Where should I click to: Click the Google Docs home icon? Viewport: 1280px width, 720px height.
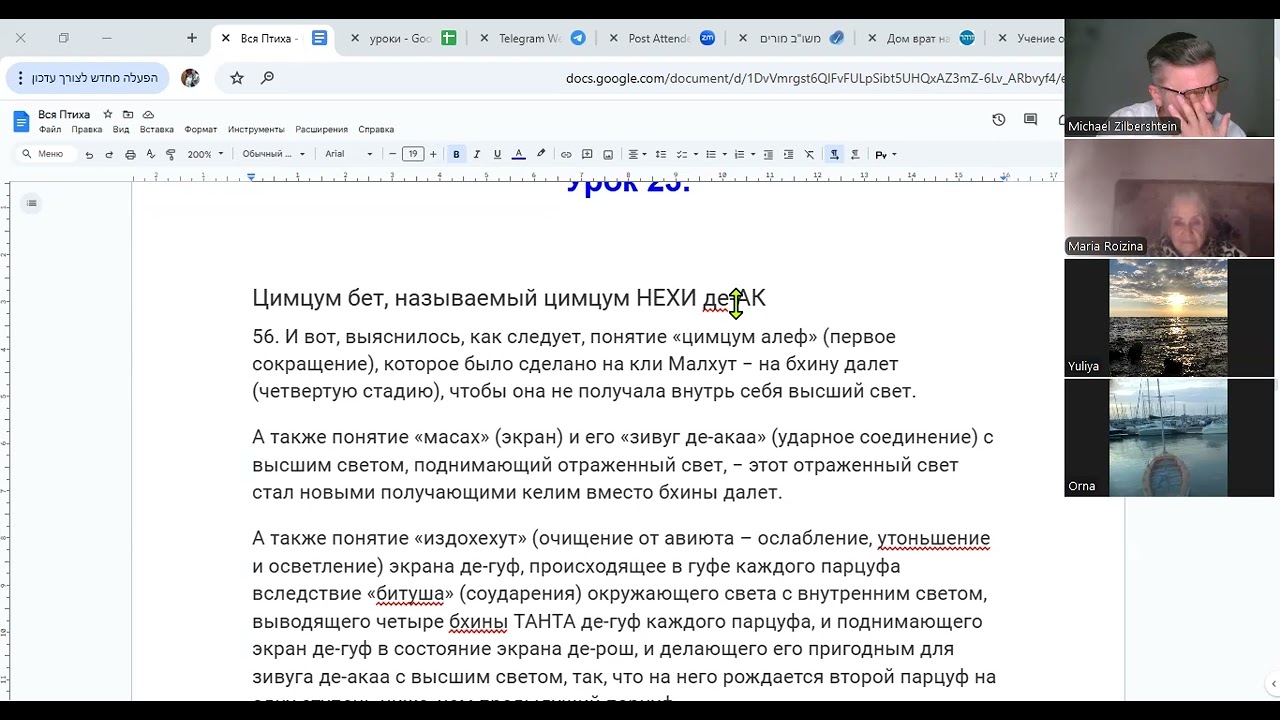coord(21,121)
